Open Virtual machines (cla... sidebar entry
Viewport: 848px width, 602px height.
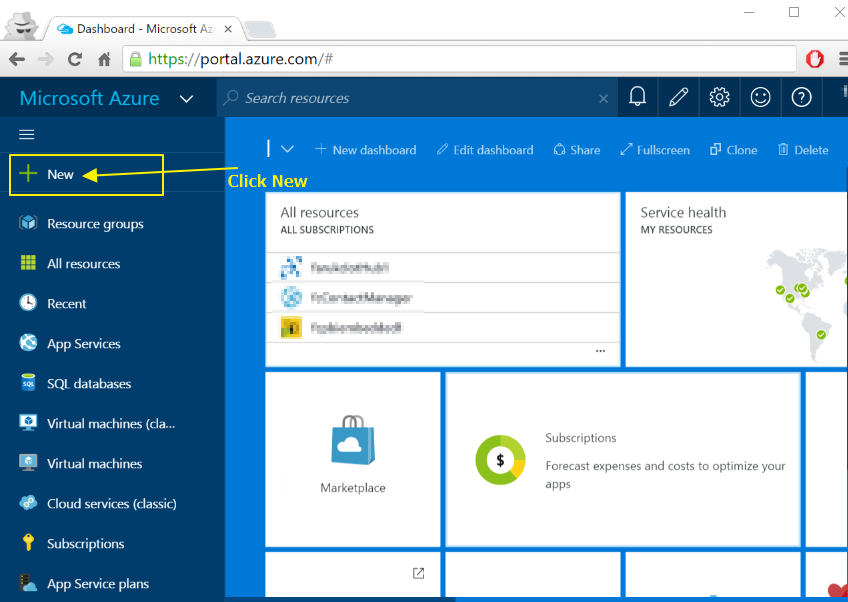[x=112, y=424]
